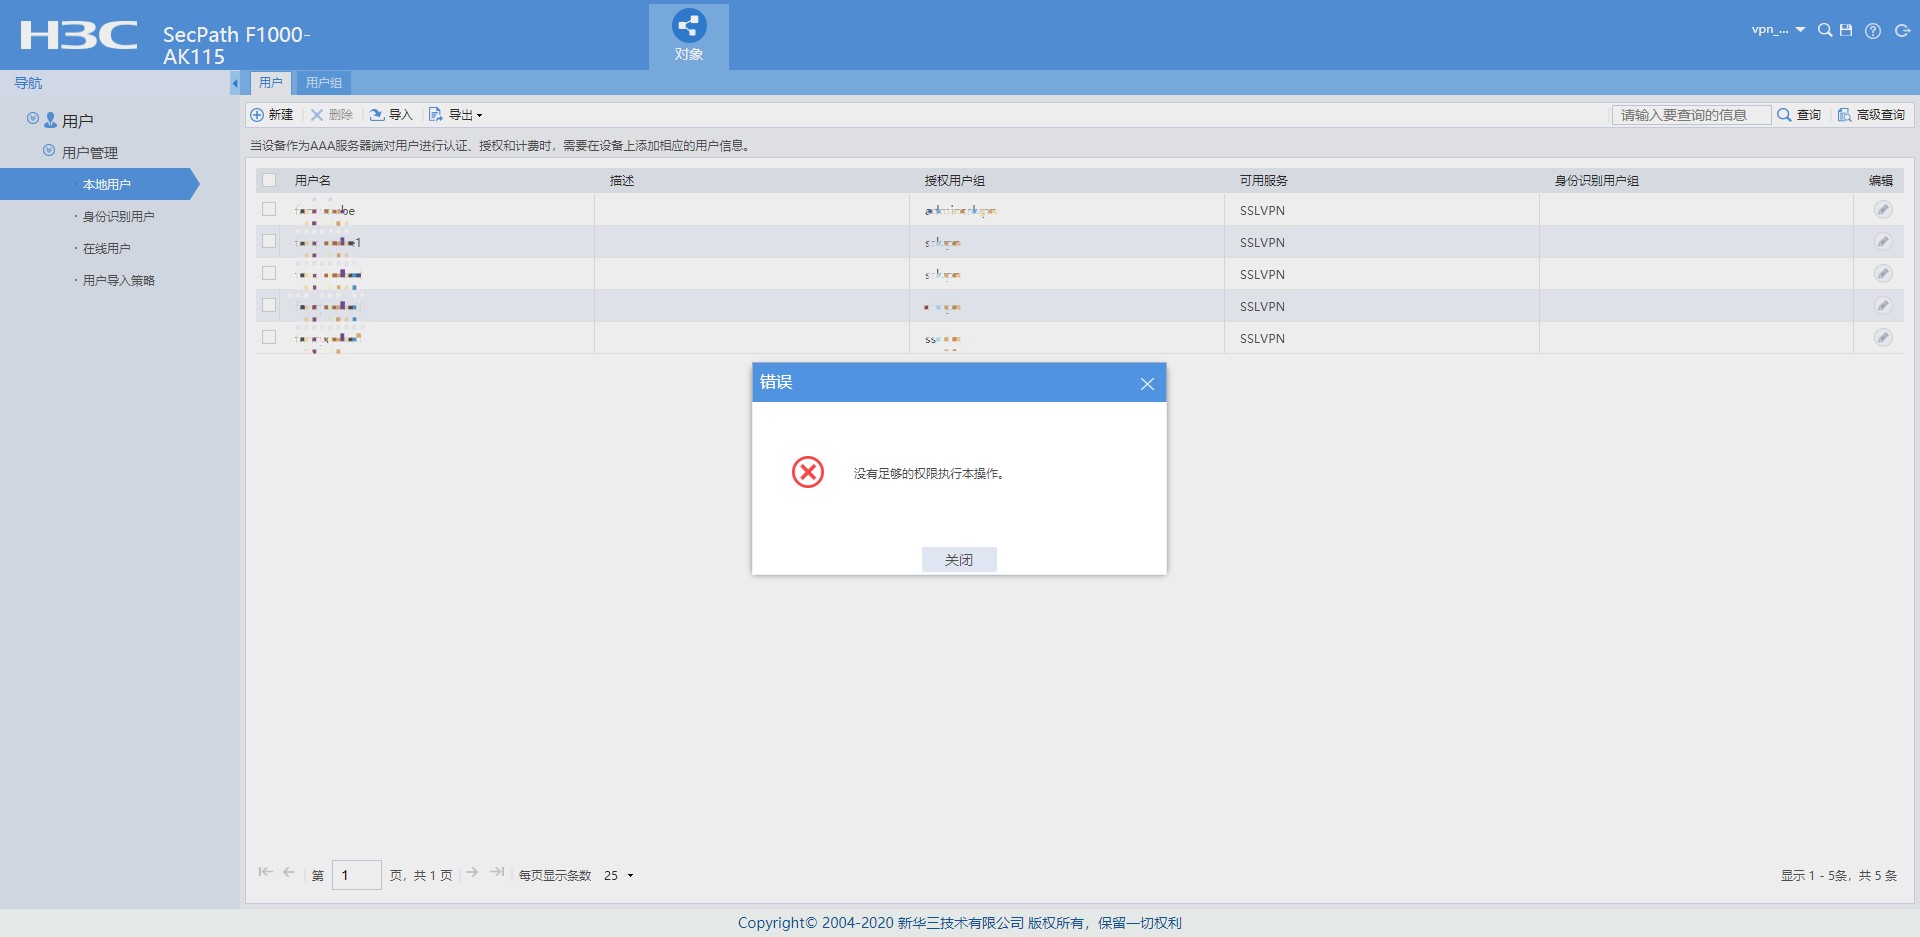
Task: Click the 删除 toolbar button
Action: [331, 115]
